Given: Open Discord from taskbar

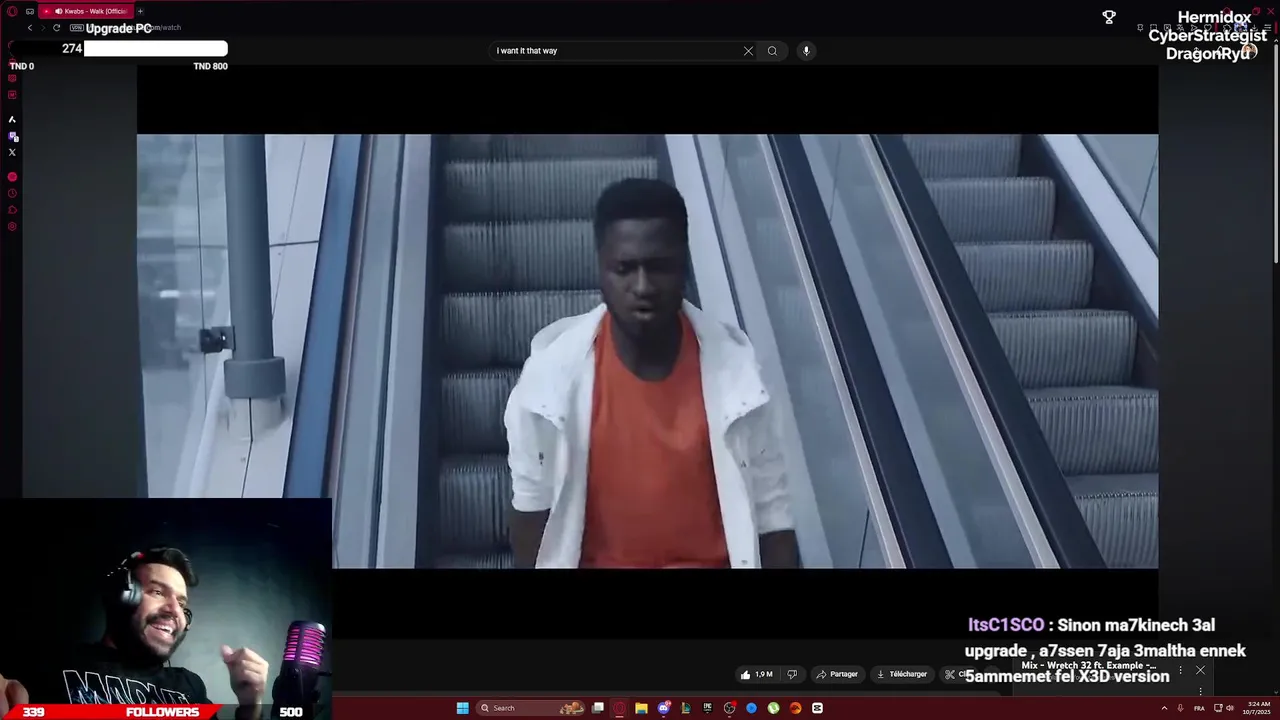Looking at the screenshot, I should [x=663, y=708].
